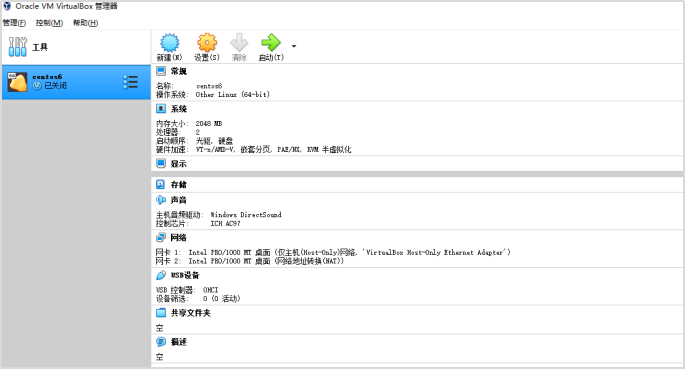Open the Tools (工具) icon in sidebar
Image resolution: width=685 pixels, height=369 pixels.
pos(18,47)
